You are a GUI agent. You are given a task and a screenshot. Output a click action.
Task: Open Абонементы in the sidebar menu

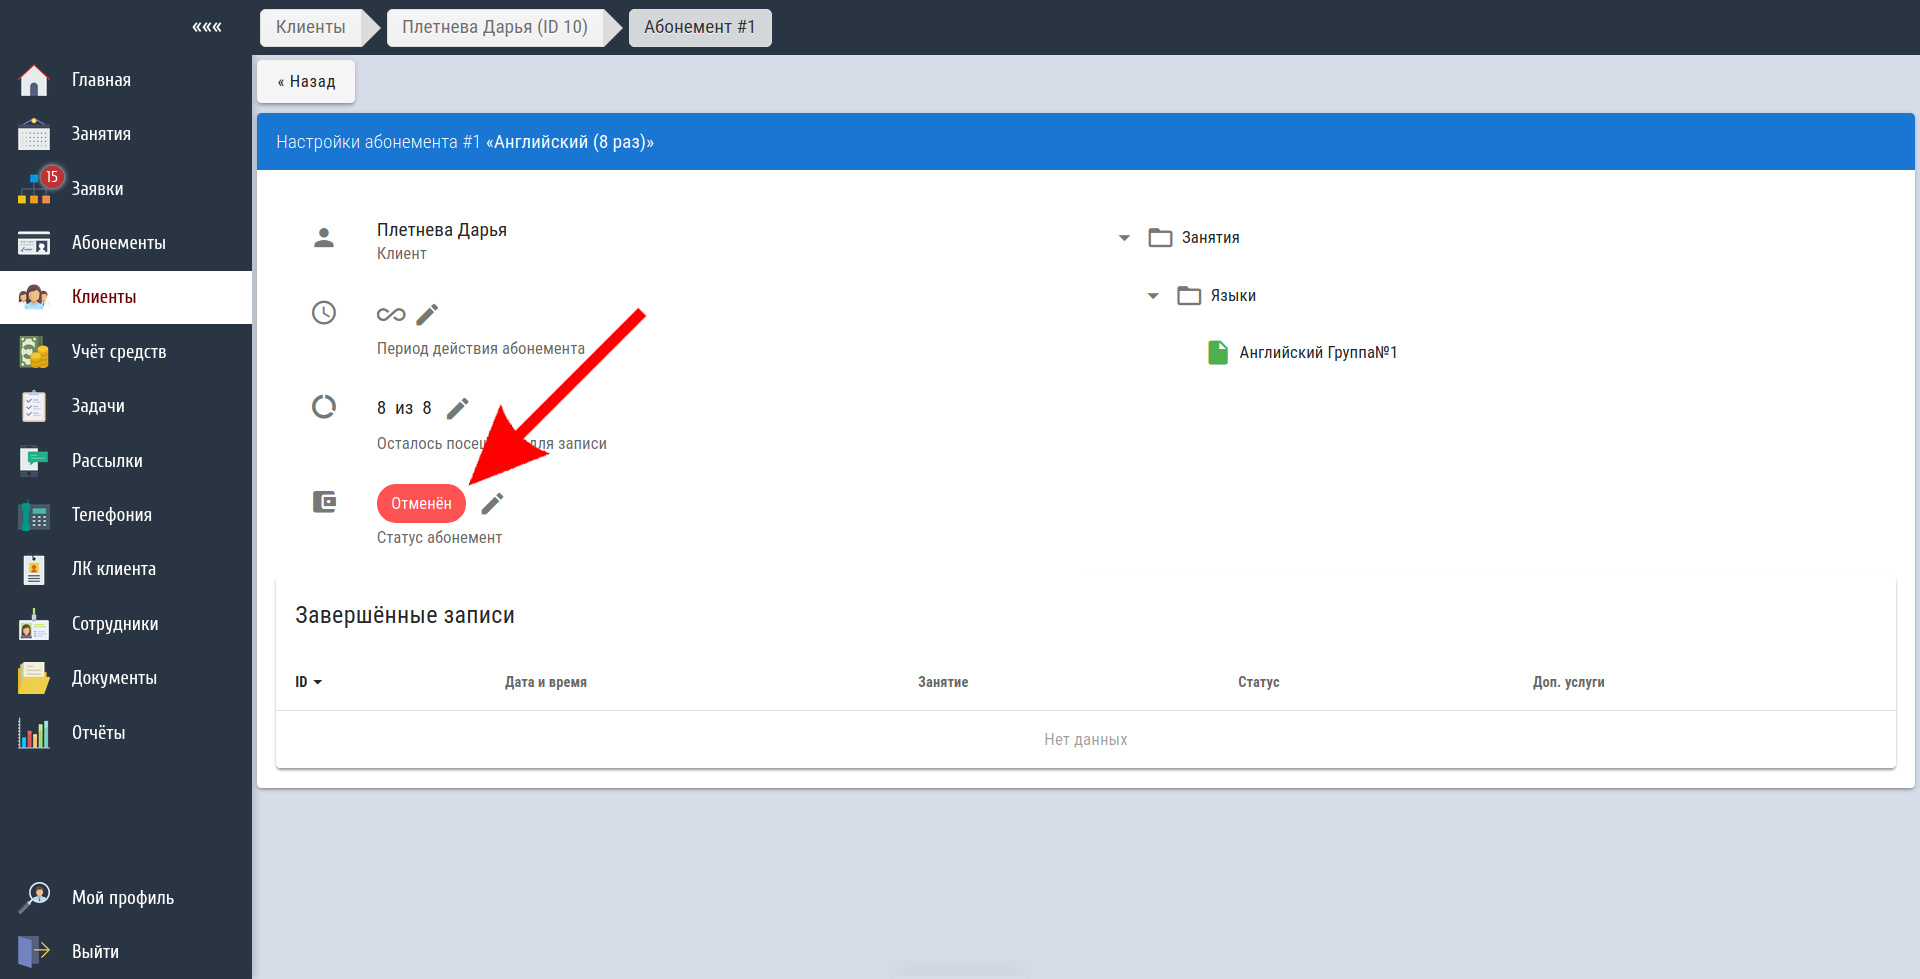(119, 243)
